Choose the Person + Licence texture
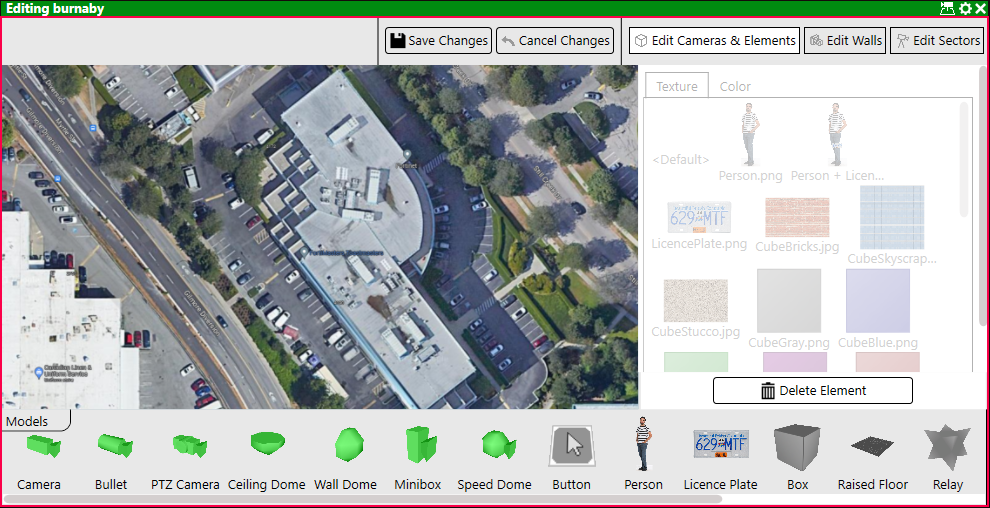This screenshot has width=990, height=508. click(837, 143)
